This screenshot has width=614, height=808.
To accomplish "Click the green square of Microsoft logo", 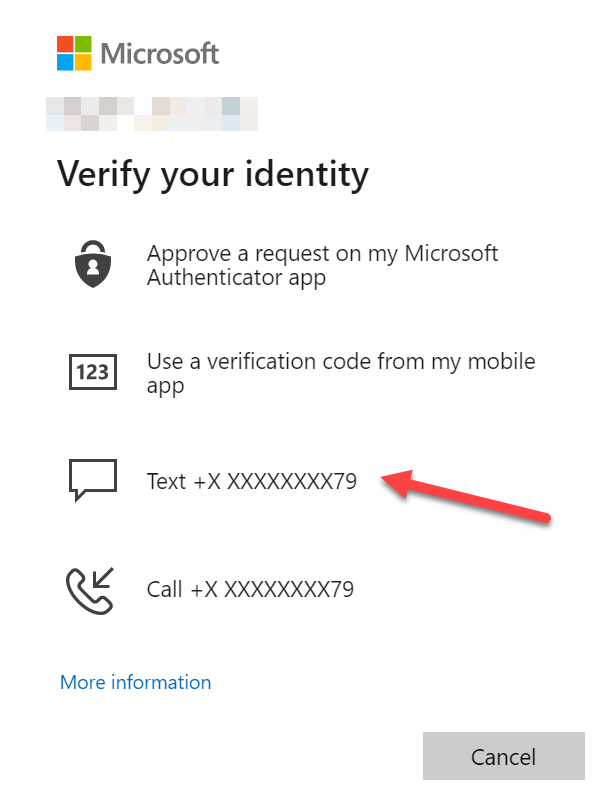I will click(83, 44).
